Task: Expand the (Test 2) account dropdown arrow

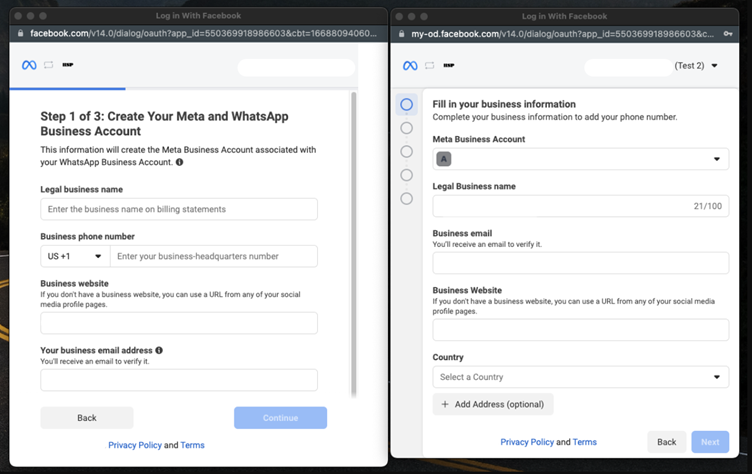Action: [714, 66]
